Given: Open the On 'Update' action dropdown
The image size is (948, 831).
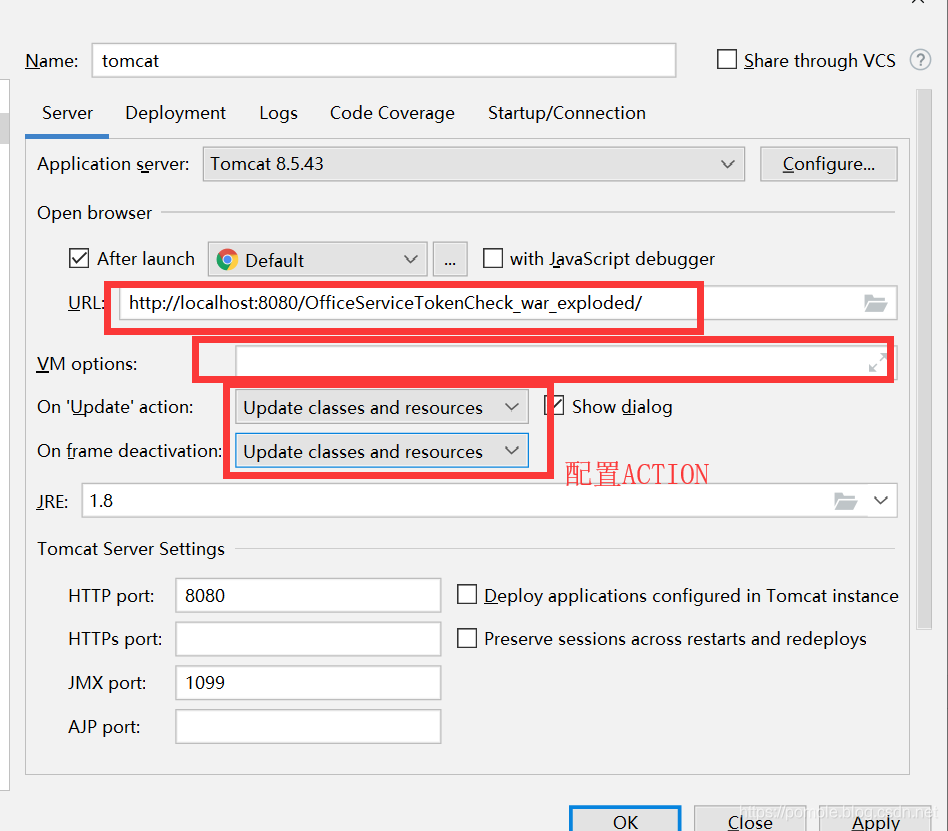Looking at the screenshot, I should (x=381, y=407).
